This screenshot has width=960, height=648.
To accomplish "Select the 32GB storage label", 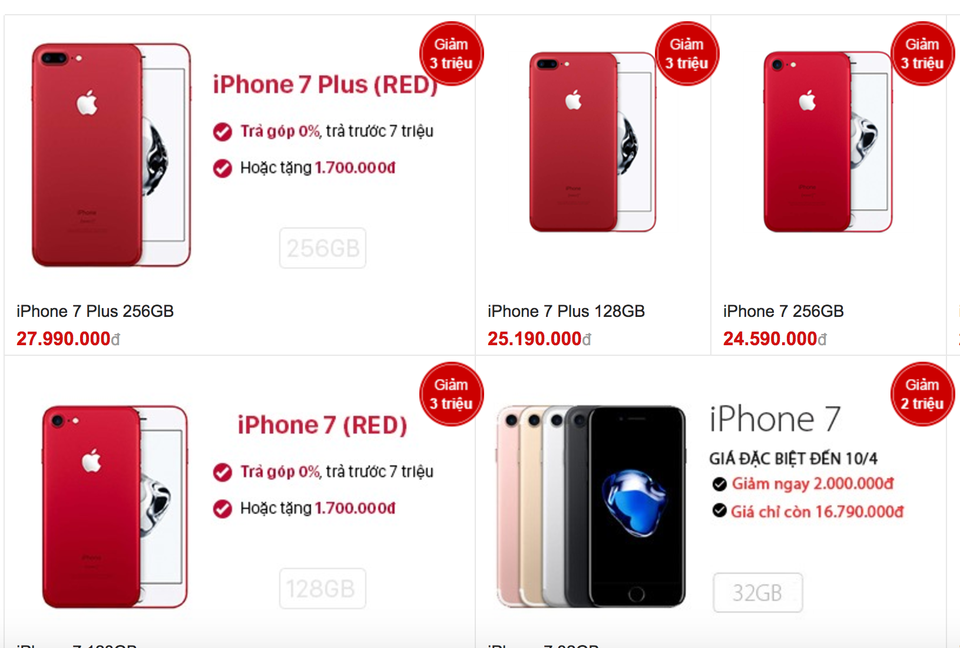I will pos(758,592).
